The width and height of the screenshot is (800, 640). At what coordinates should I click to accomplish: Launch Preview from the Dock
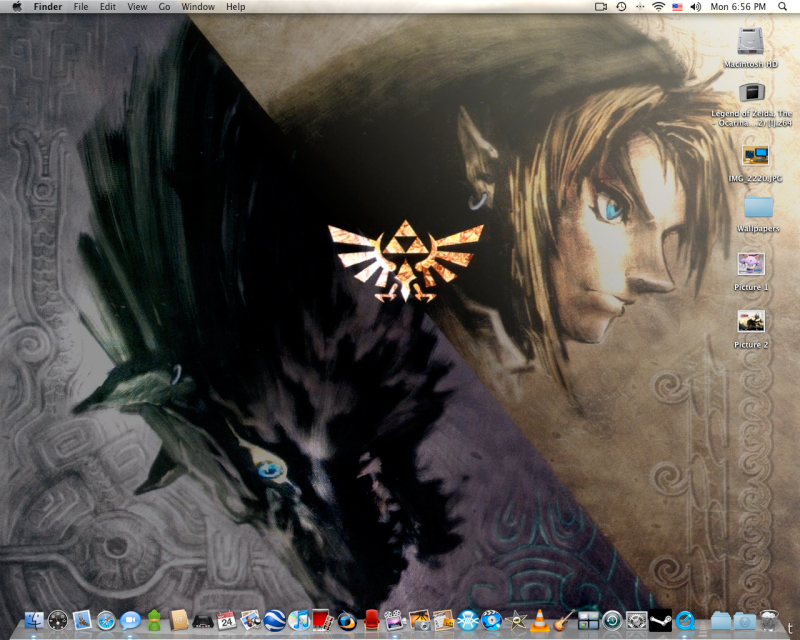click(251, 621)
